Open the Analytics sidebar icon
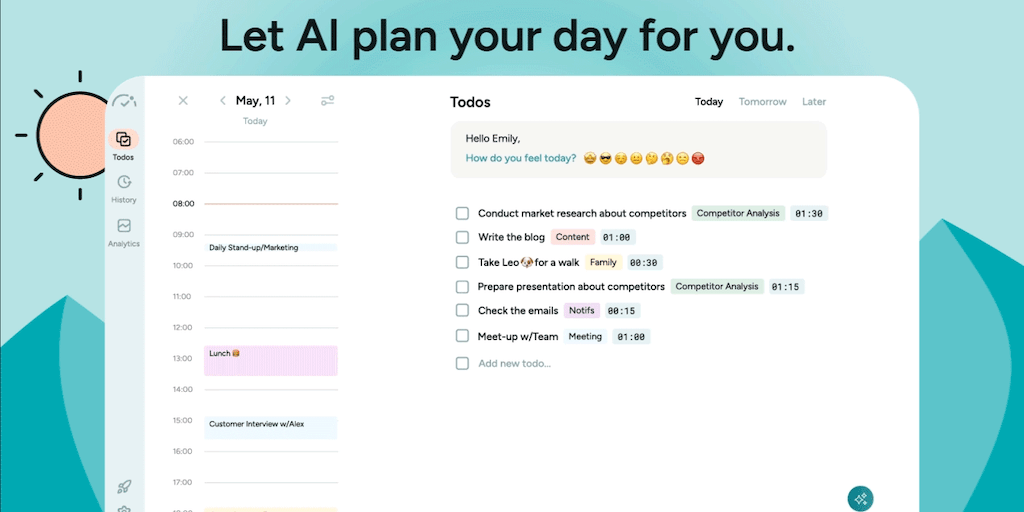This screenshot has height=512, width=1024. [x=124, y=227]
